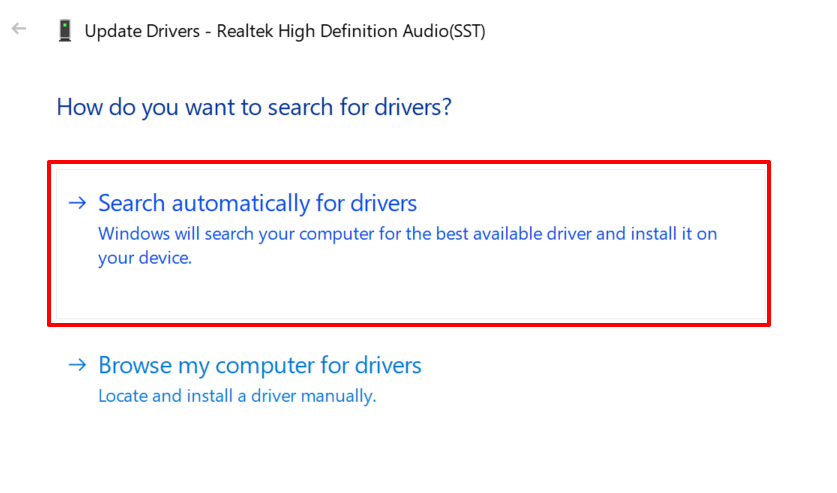Click the audio device icon beside Update Drivers

65,30
